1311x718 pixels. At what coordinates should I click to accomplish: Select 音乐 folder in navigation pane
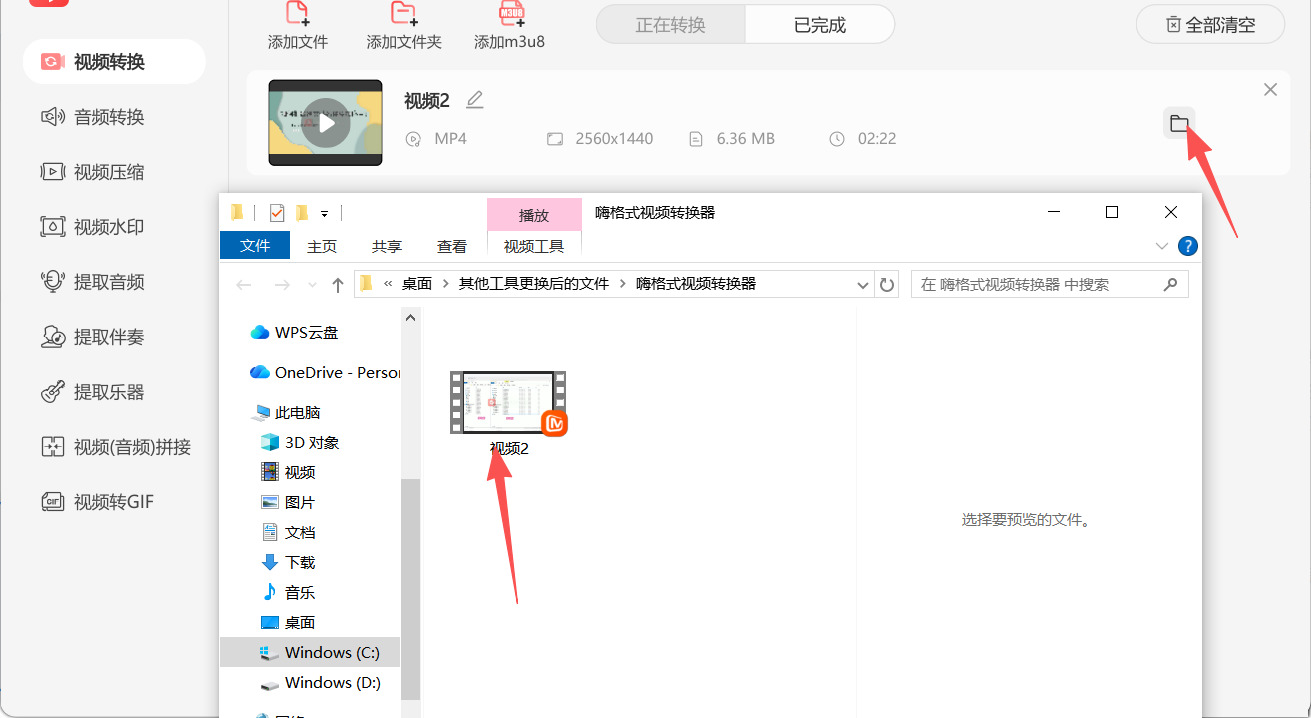point(288,592)
